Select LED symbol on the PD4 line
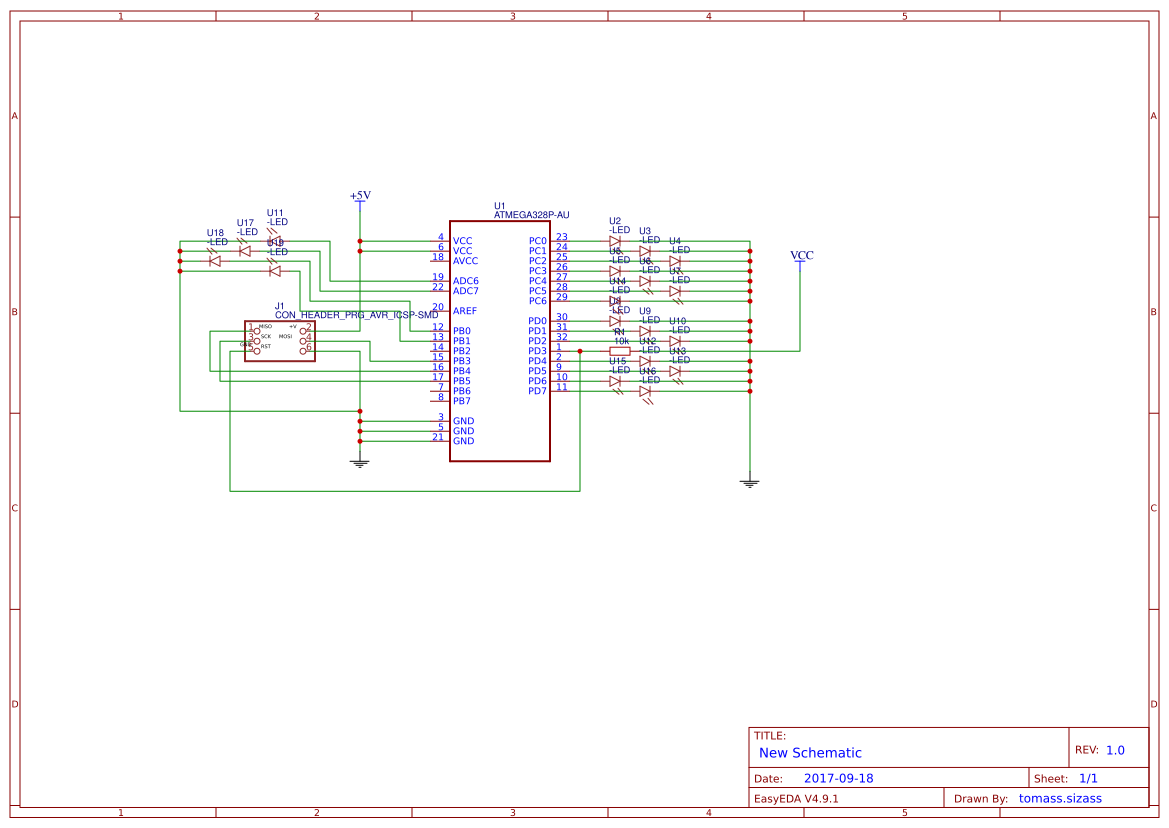 point(645,361)
